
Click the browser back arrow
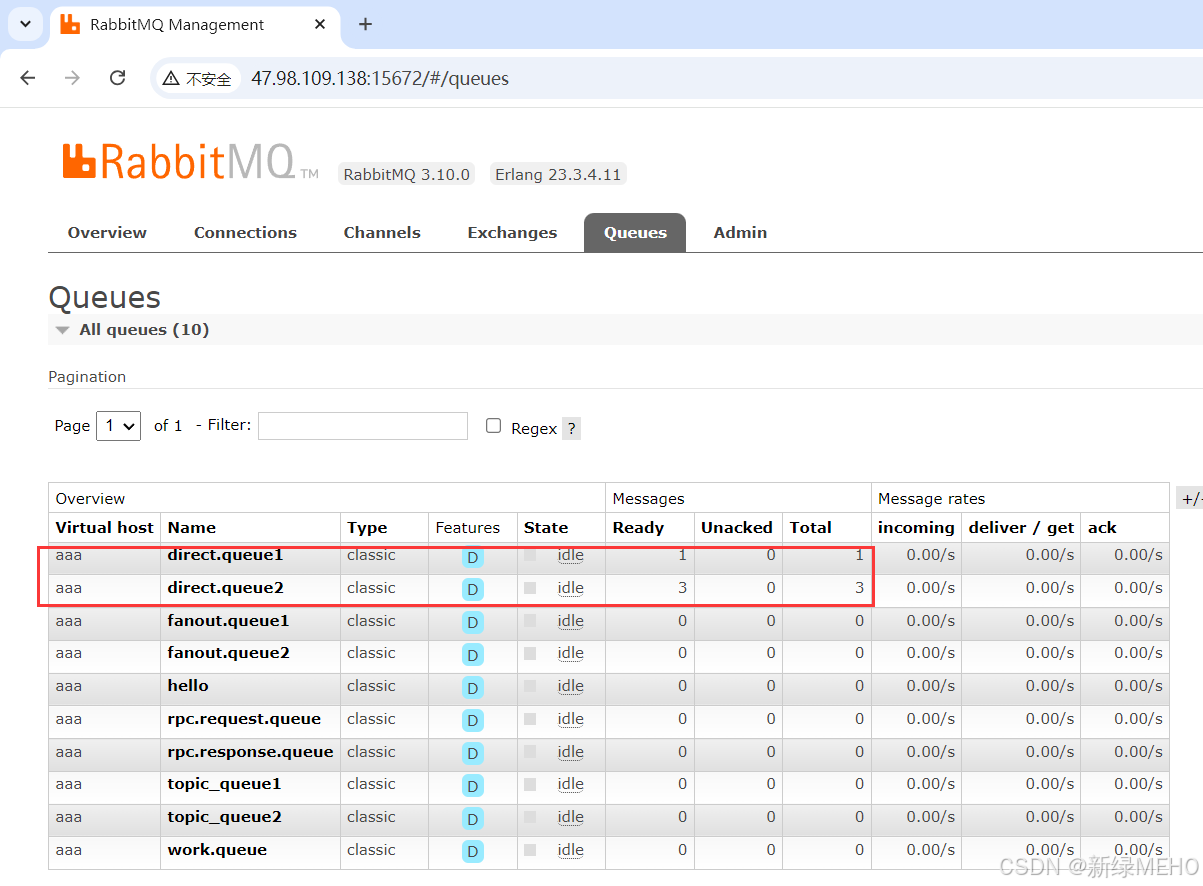28,78
